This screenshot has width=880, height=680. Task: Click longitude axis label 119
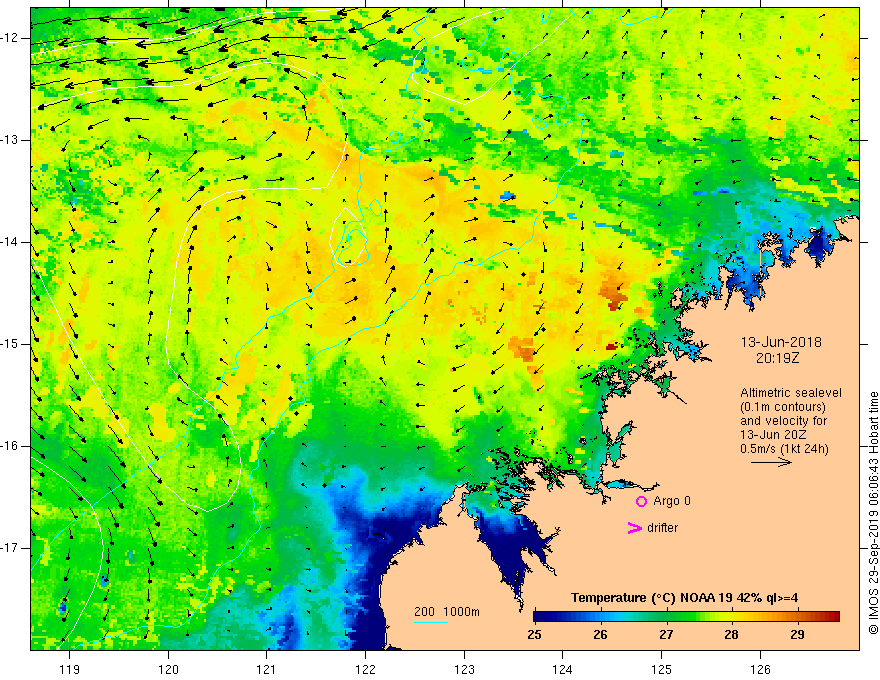(x=69, y=669)
